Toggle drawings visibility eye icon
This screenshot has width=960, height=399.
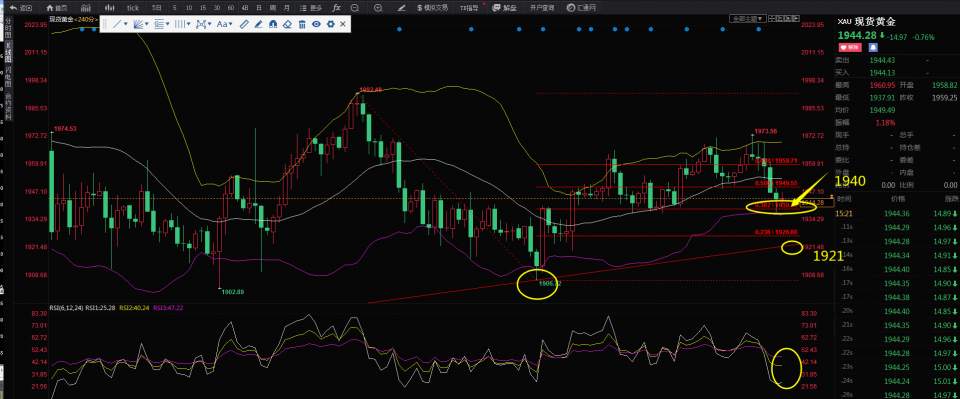click(316, 24)
